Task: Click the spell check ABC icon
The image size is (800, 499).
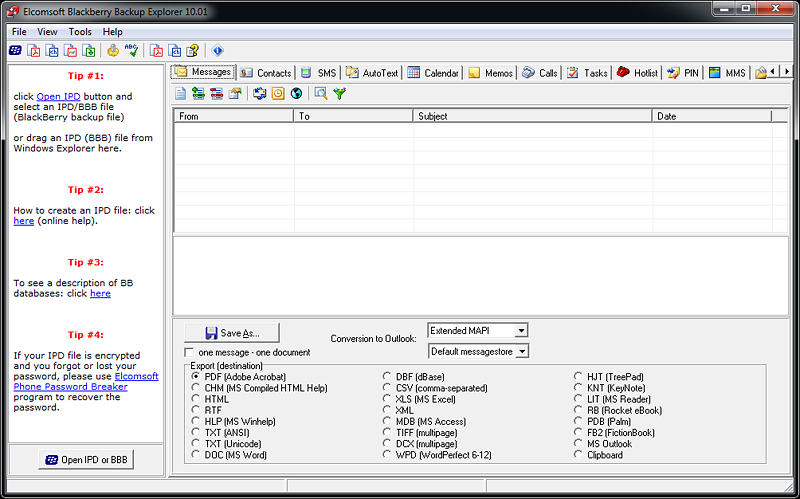Action: point(131,50)
